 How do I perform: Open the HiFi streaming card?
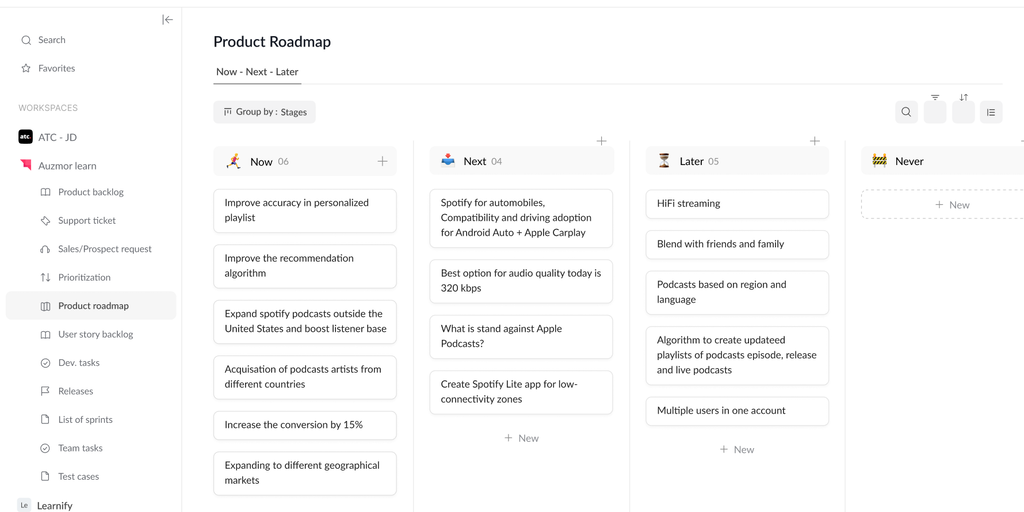click(737, 204)
